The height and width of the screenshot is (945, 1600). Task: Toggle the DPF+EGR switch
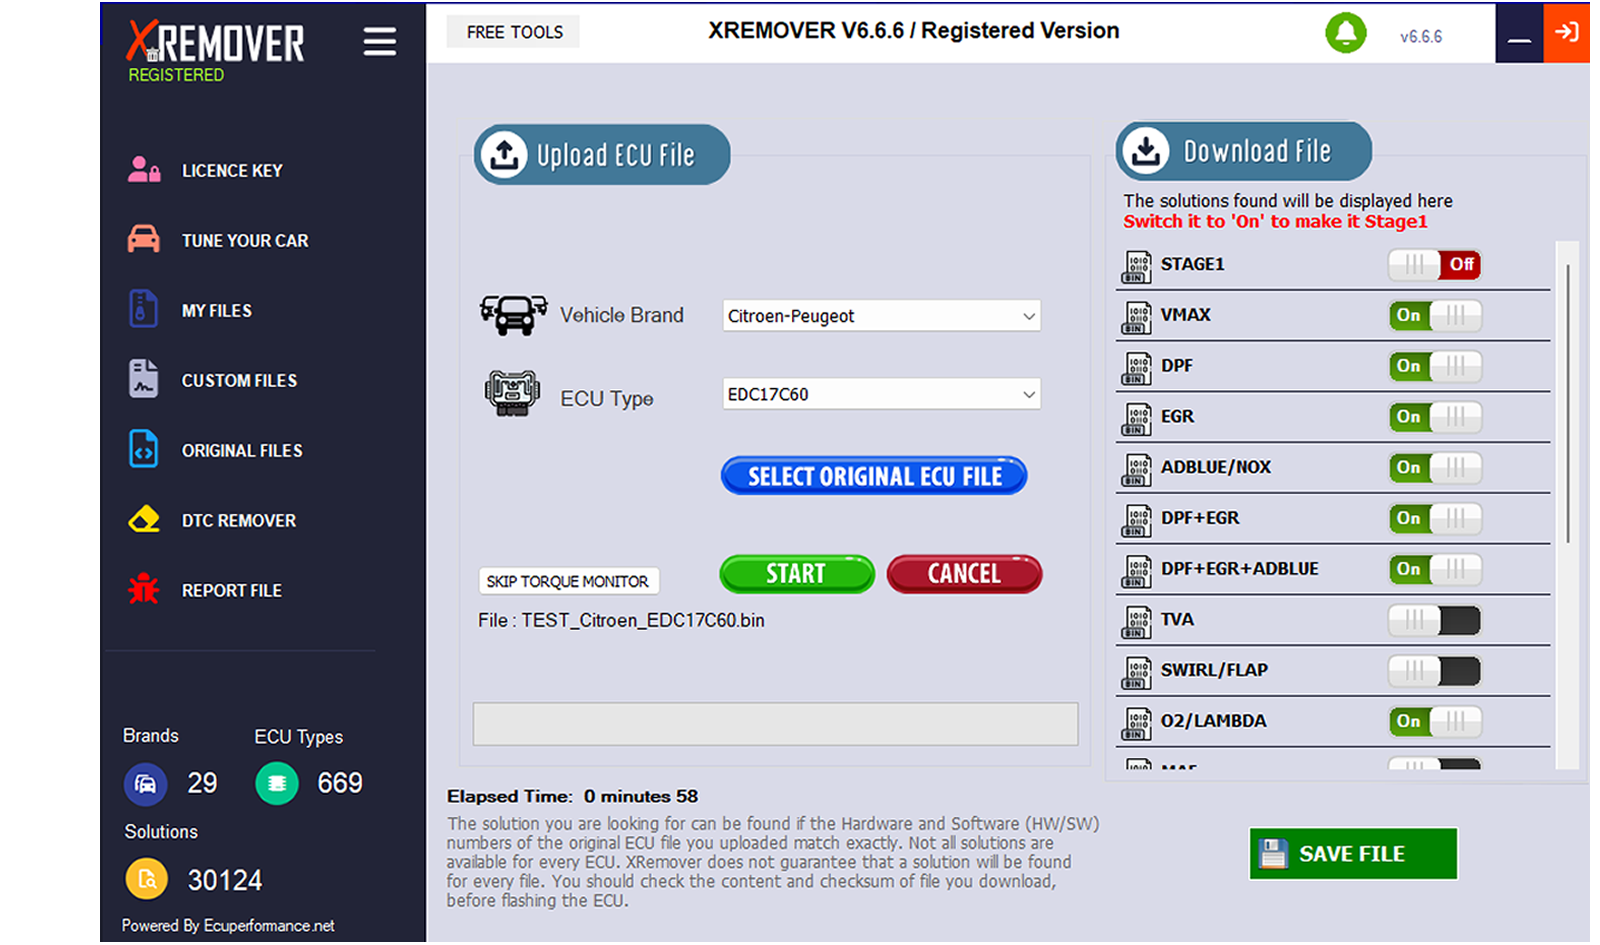tap(1434, 519)
